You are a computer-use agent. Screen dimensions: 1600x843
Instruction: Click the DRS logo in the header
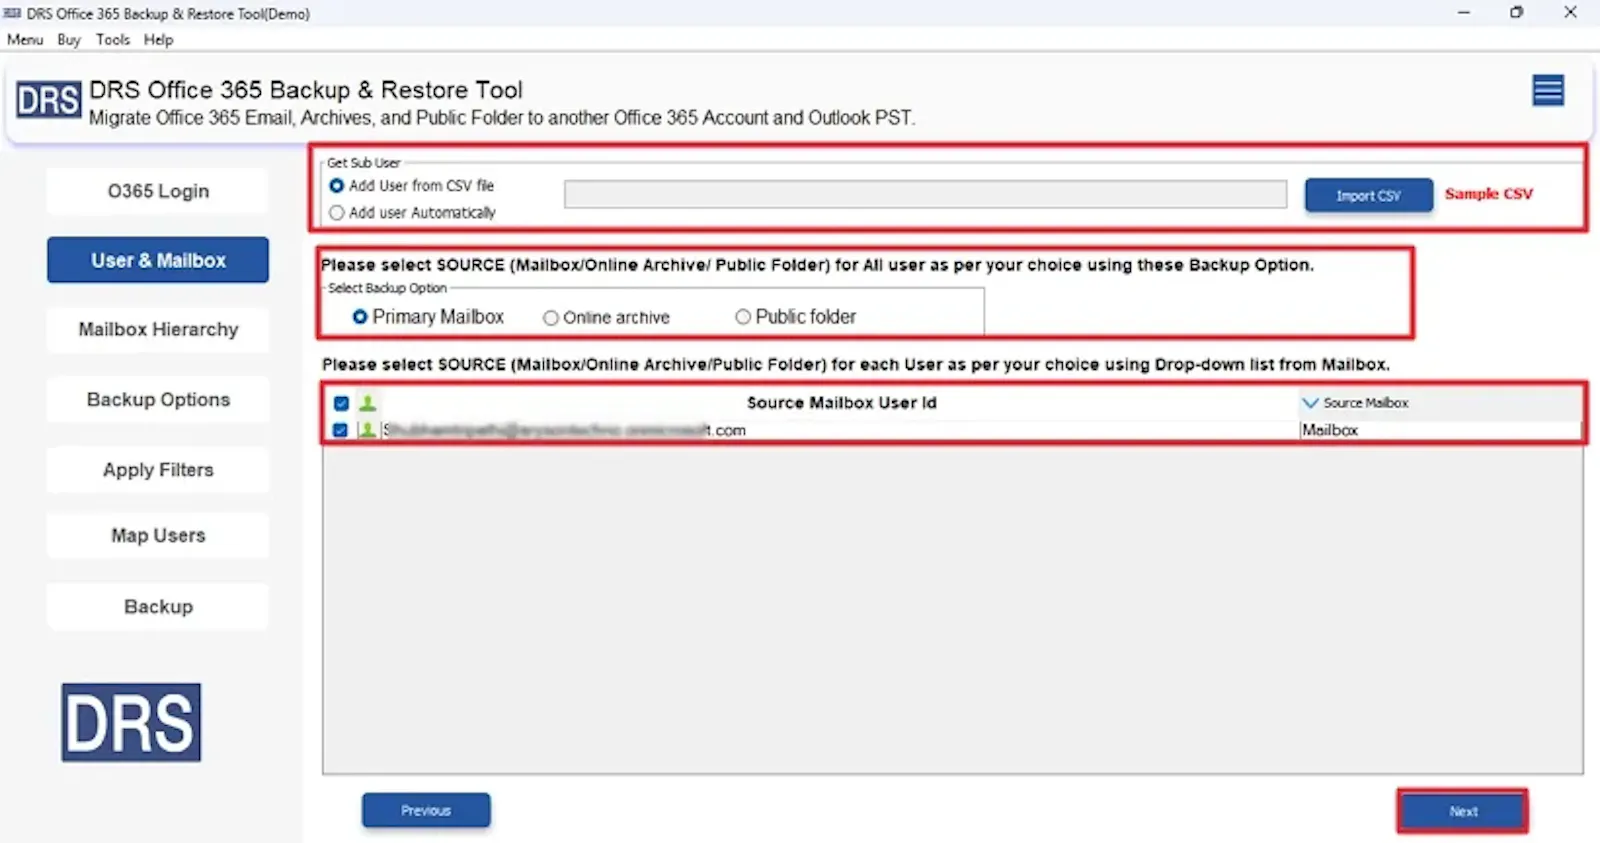coord(48,100)
